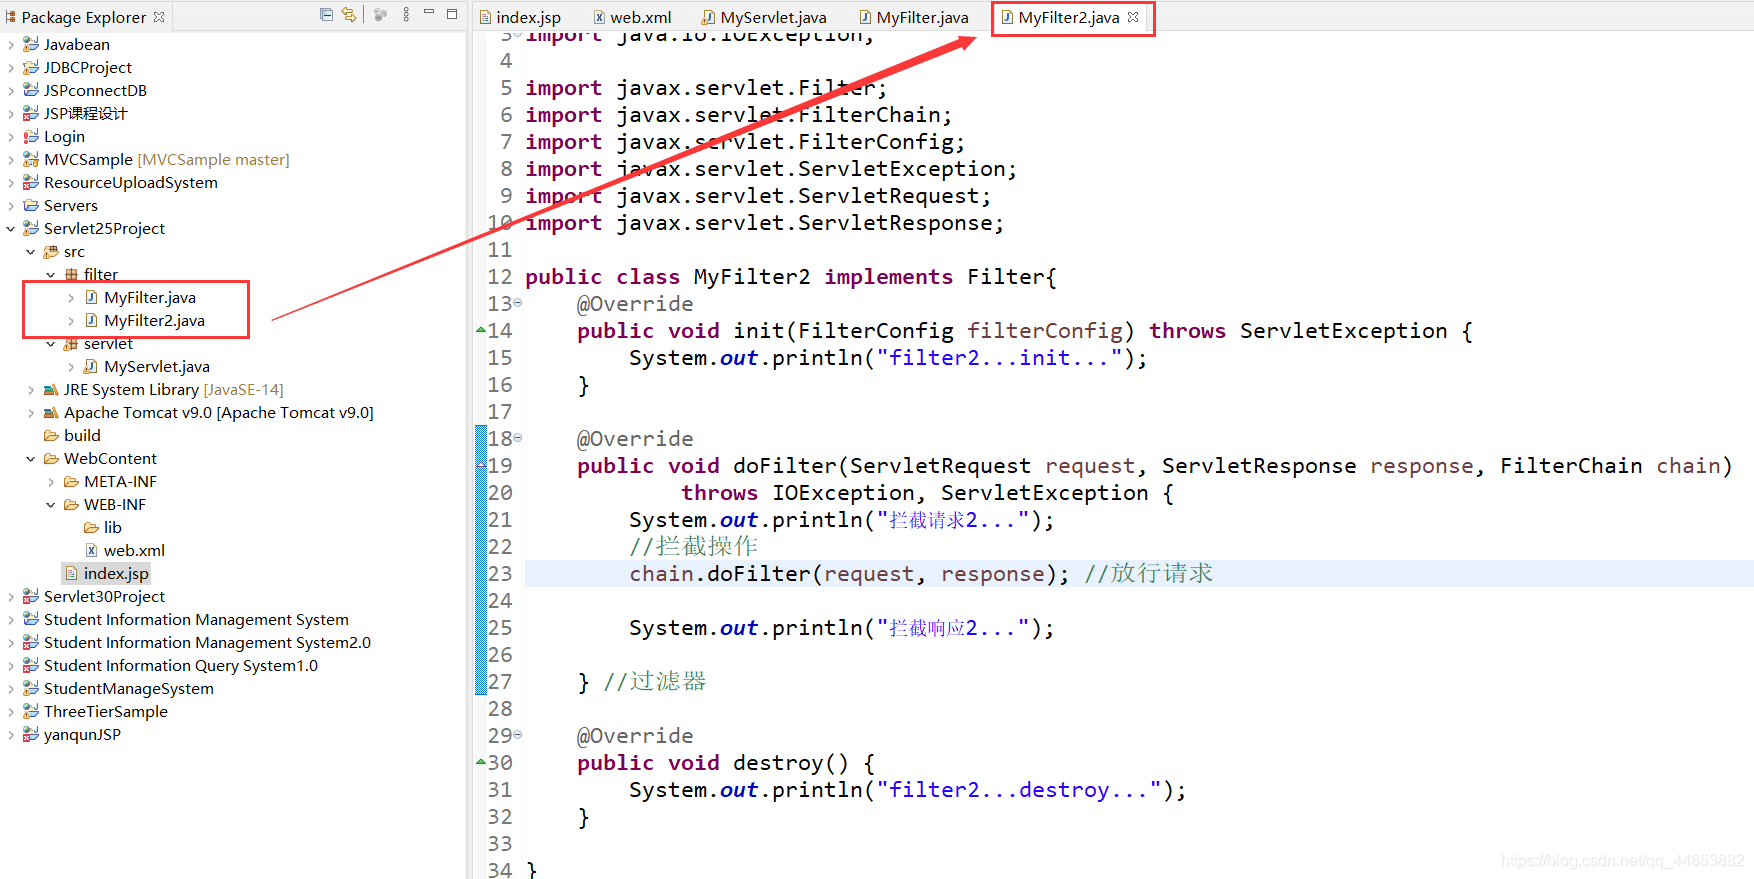This screenshot has height=879, width=1754.
Task: Click the override marker at line 19
Action: pyautogui.click(x=481, y=464)
